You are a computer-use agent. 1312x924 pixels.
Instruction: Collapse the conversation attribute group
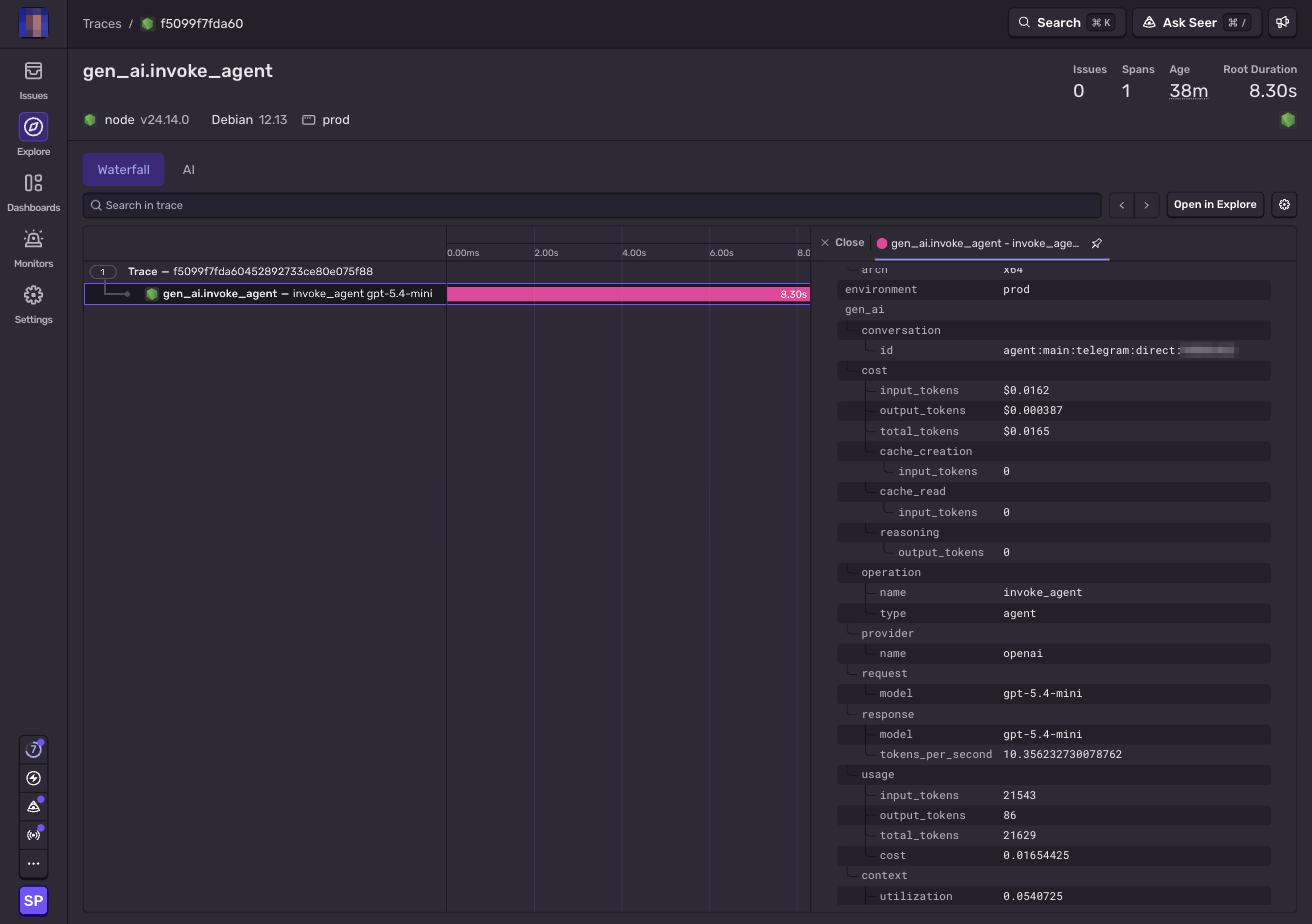tap(900, 330)
